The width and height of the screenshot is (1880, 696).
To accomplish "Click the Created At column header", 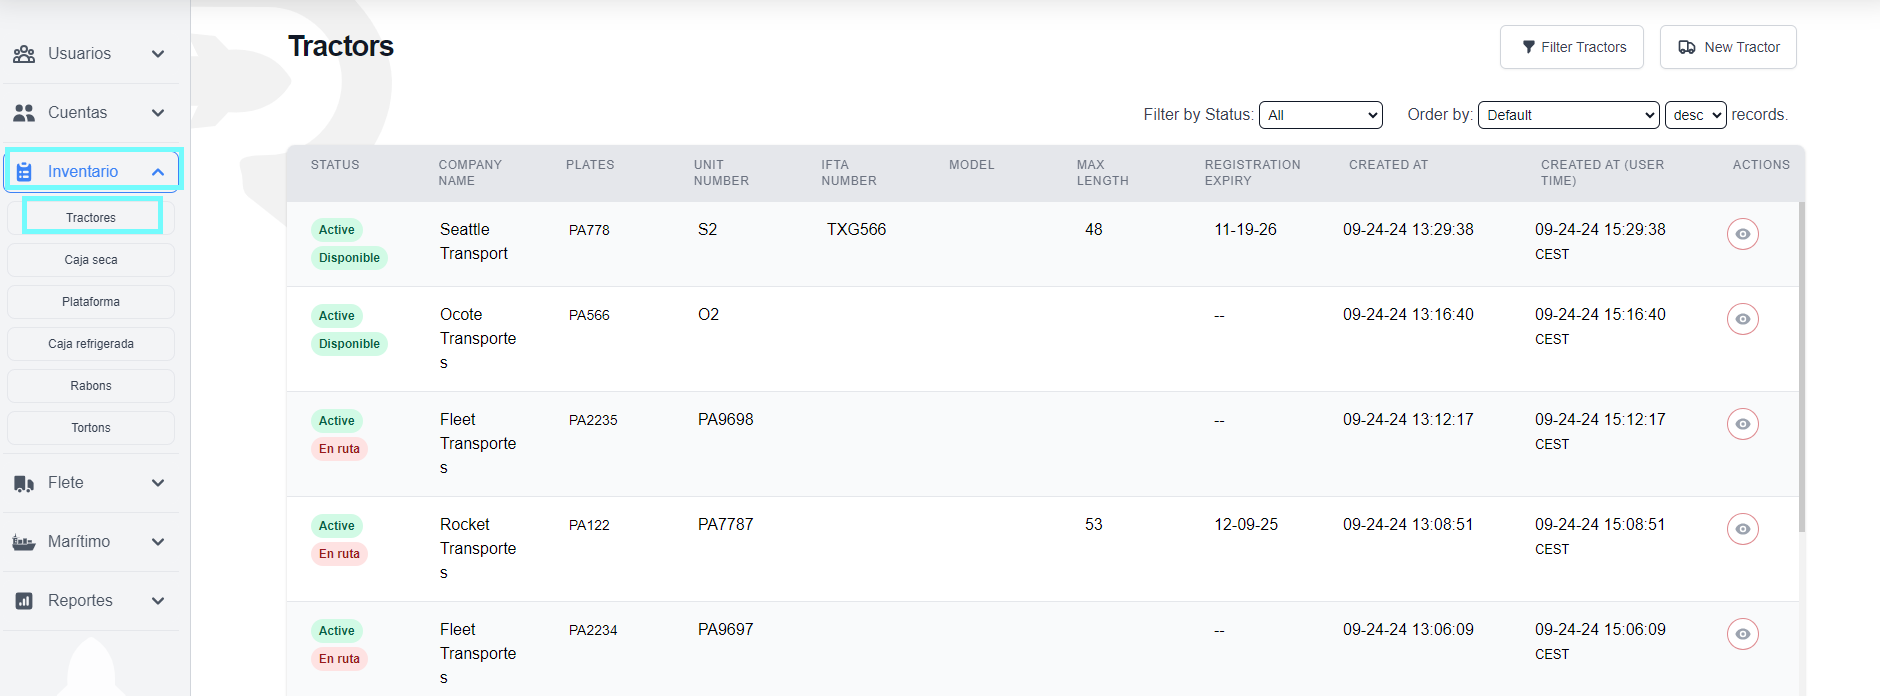I will pos(1389,165).
